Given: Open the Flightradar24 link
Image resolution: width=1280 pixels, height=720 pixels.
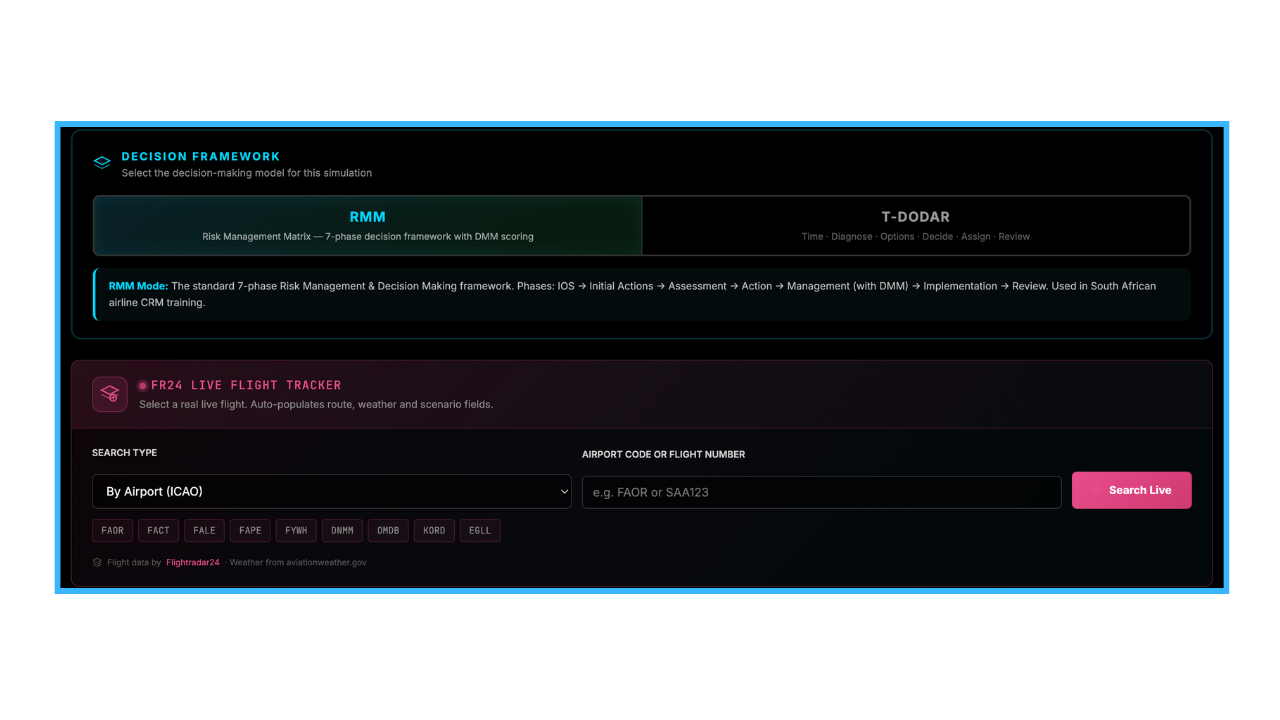Looking at the screenshot, I should coord(192,562).
